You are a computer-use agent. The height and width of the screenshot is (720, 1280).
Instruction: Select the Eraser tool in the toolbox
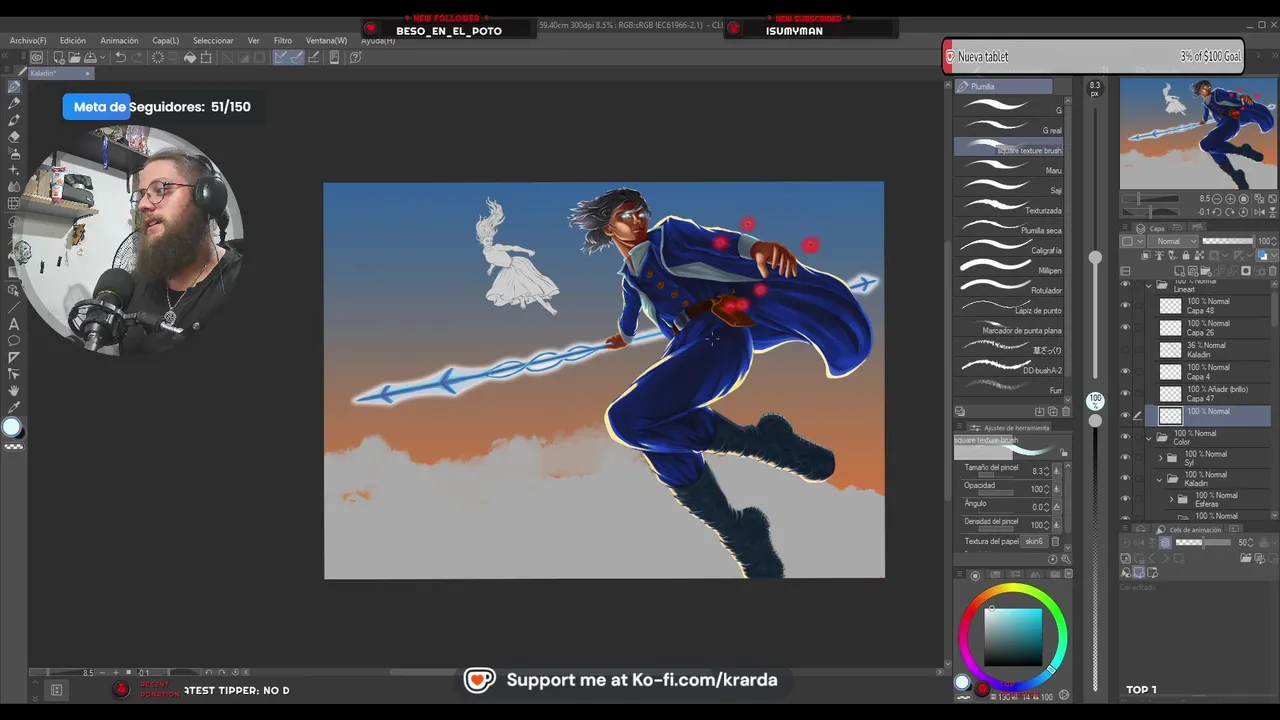(x=14, y=137)
